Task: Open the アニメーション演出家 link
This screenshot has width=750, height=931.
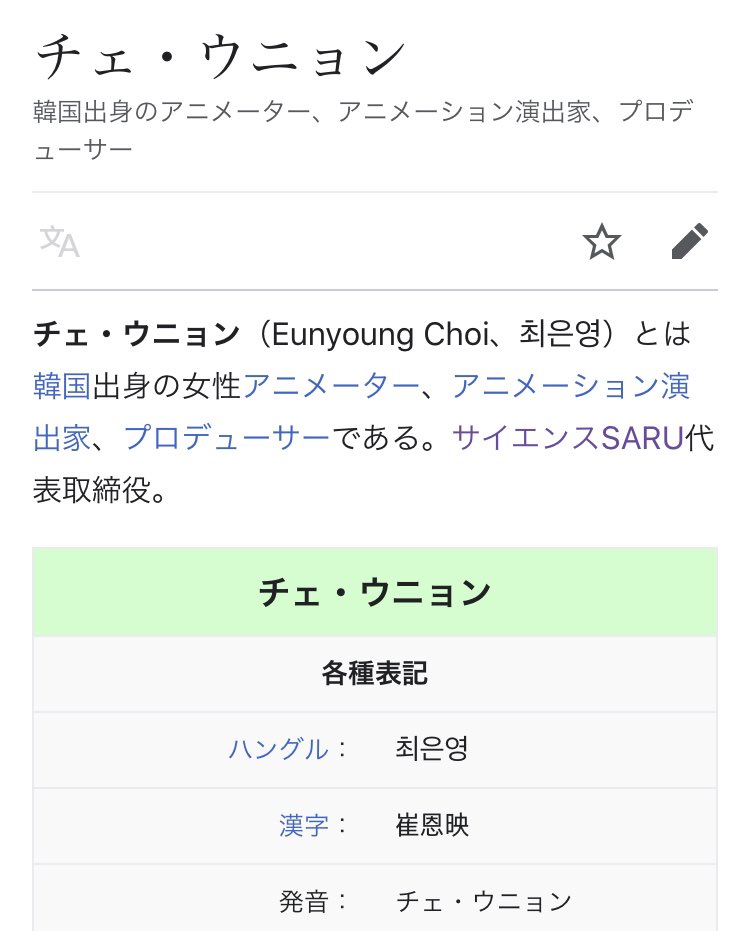Action: click(x=570, y=385)
